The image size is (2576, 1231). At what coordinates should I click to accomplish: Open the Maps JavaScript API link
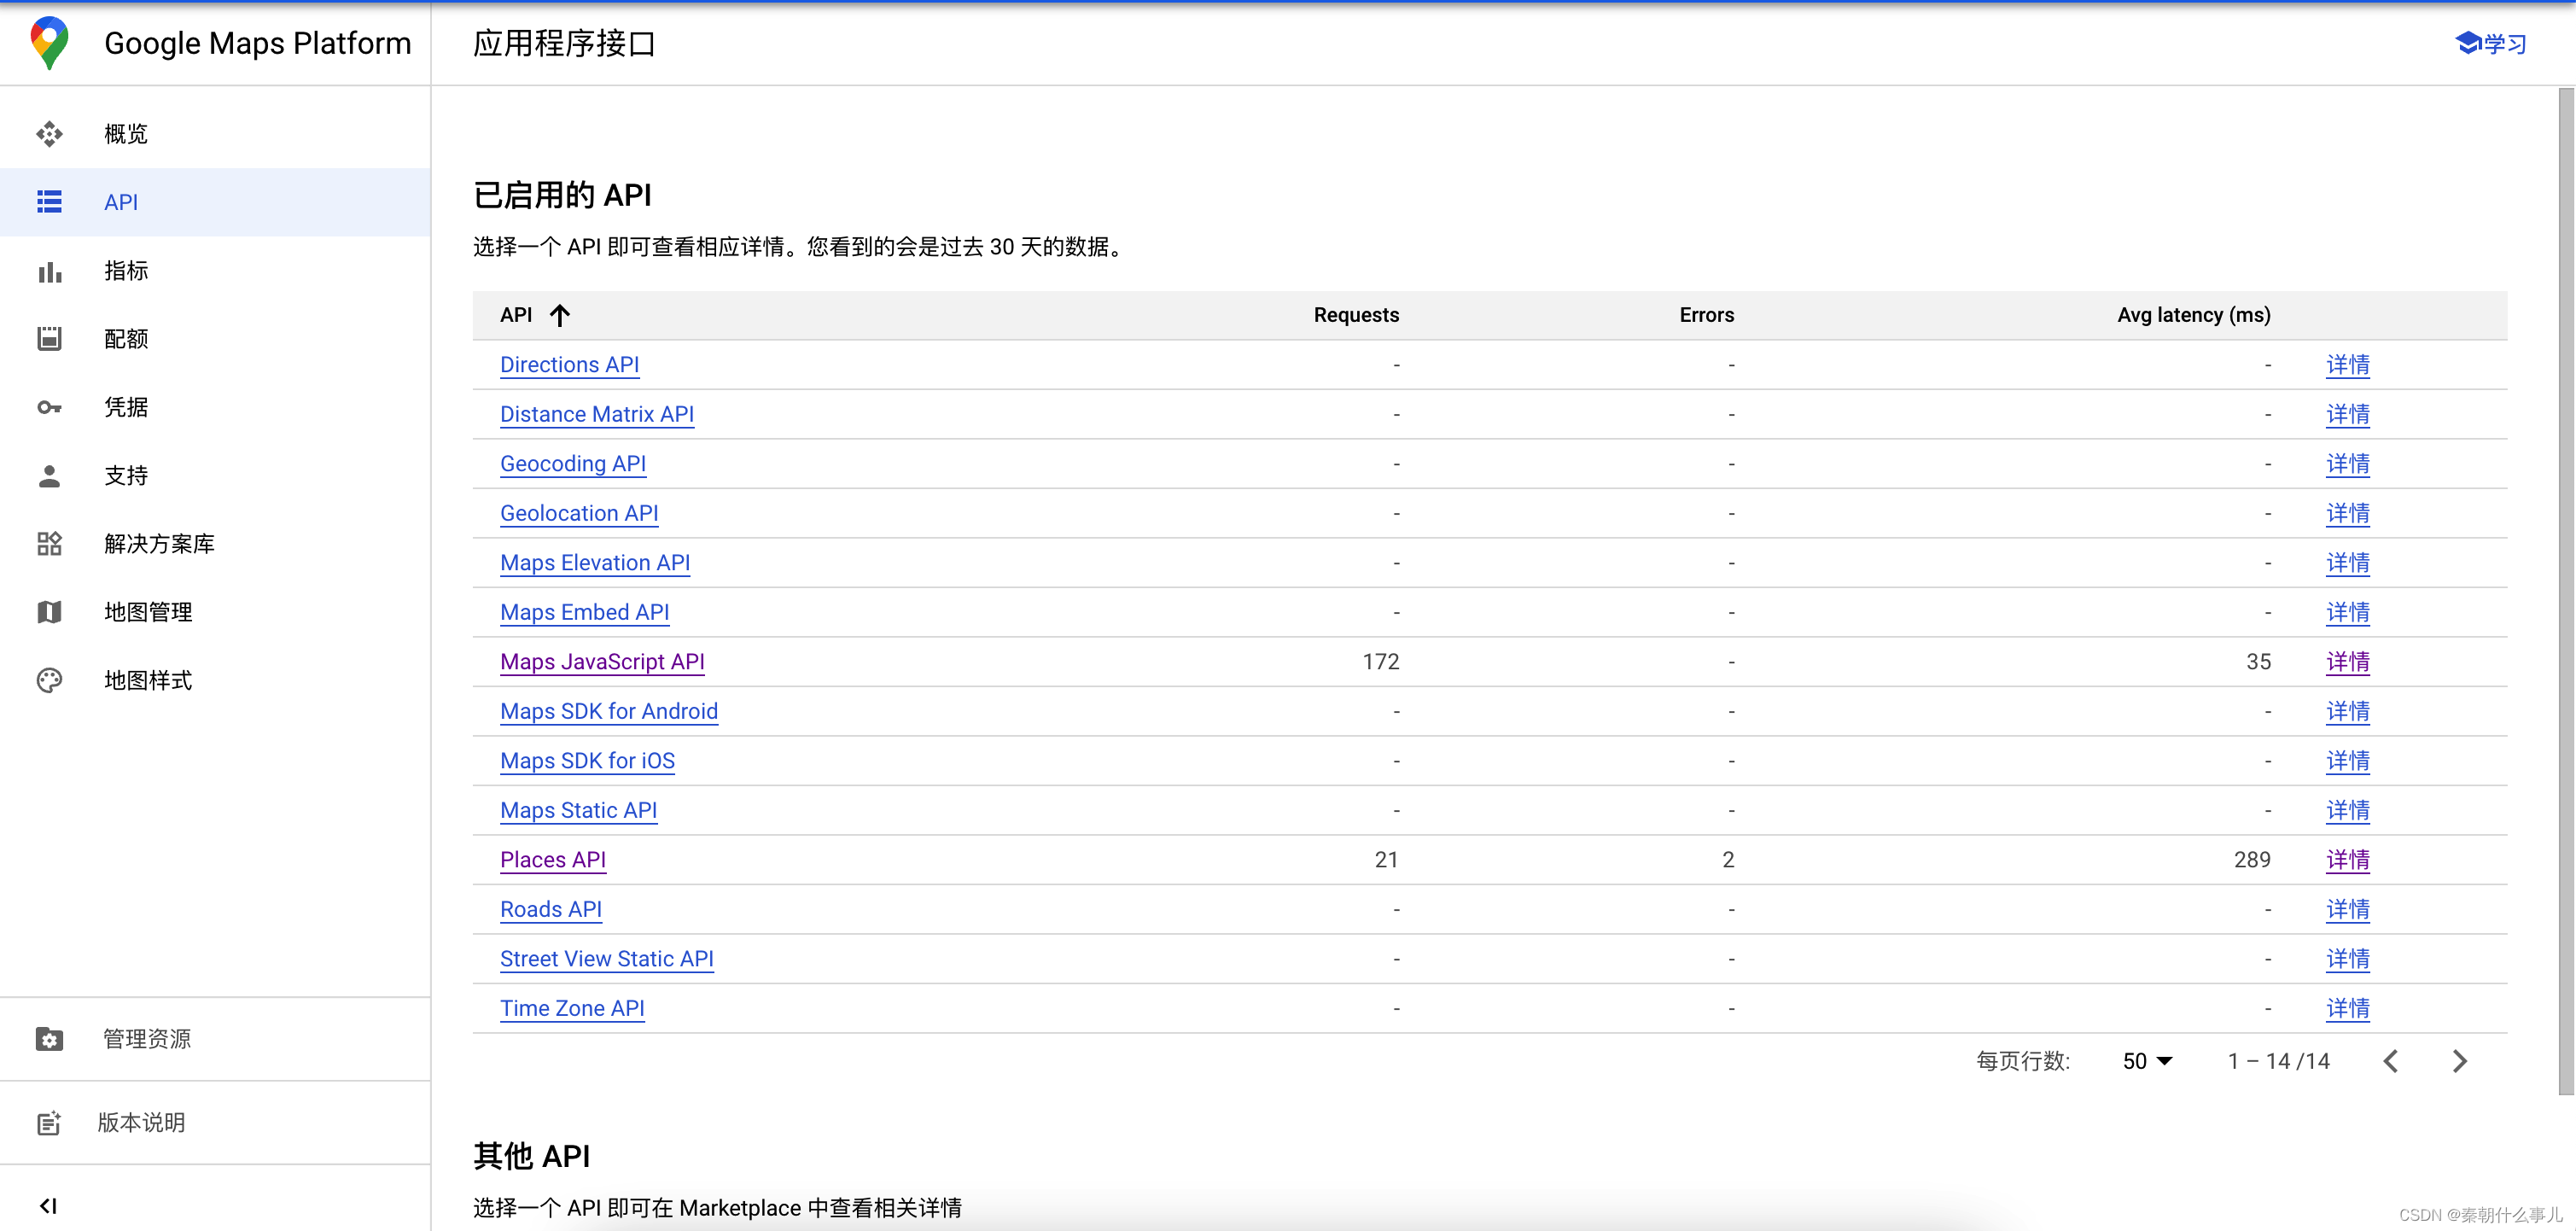[602, 661]
